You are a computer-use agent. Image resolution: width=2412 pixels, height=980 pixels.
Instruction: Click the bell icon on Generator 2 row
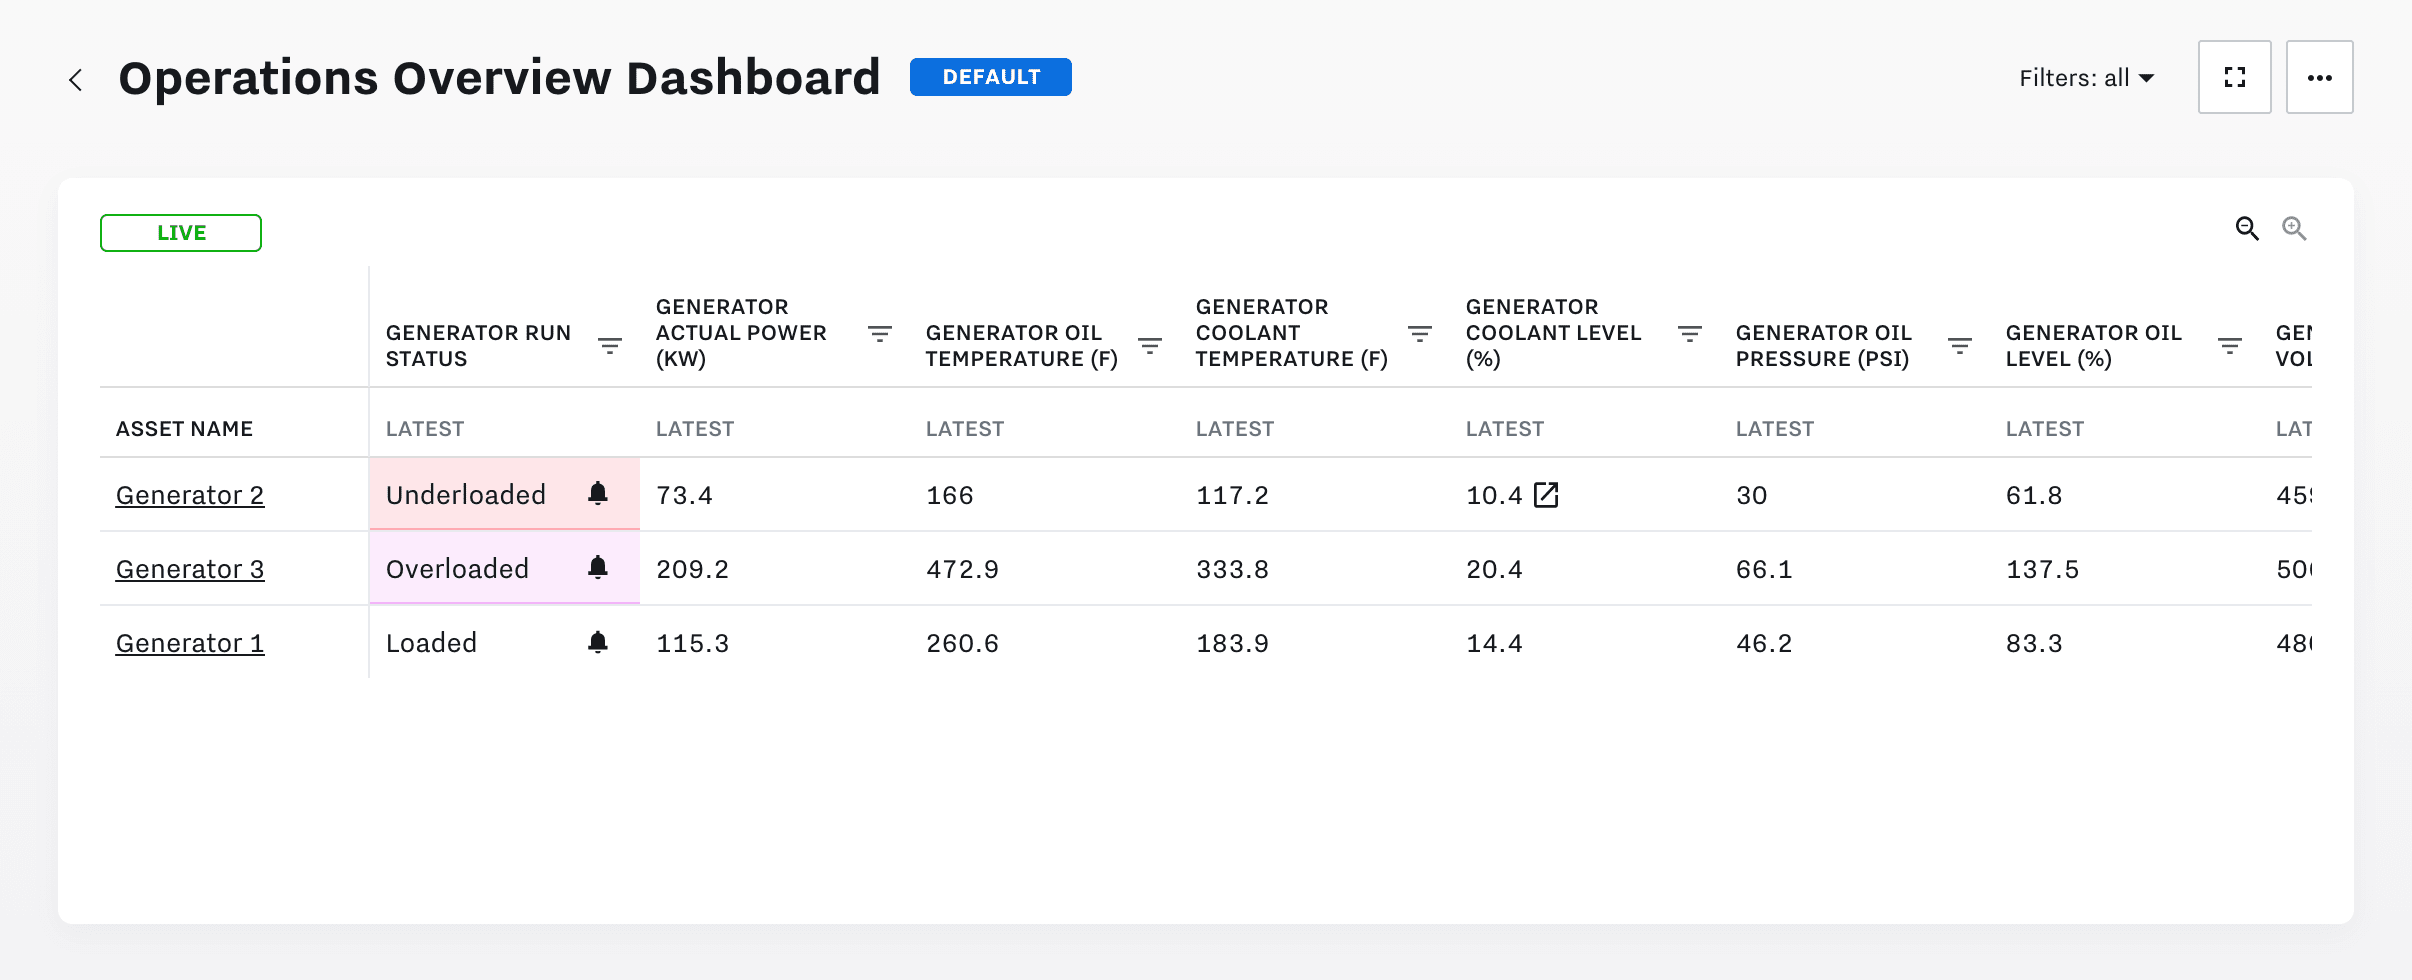click(x=598, y=493)
